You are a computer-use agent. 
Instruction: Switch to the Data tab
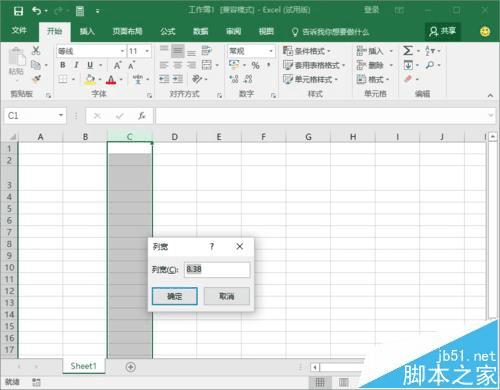point(200,31)
